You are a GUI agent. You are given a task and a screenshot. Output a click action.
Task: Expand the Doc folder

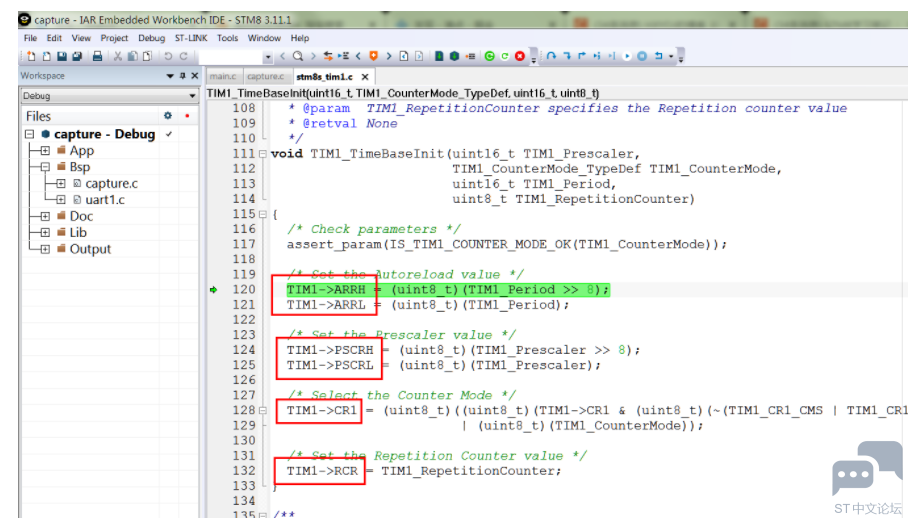point(45,216)
